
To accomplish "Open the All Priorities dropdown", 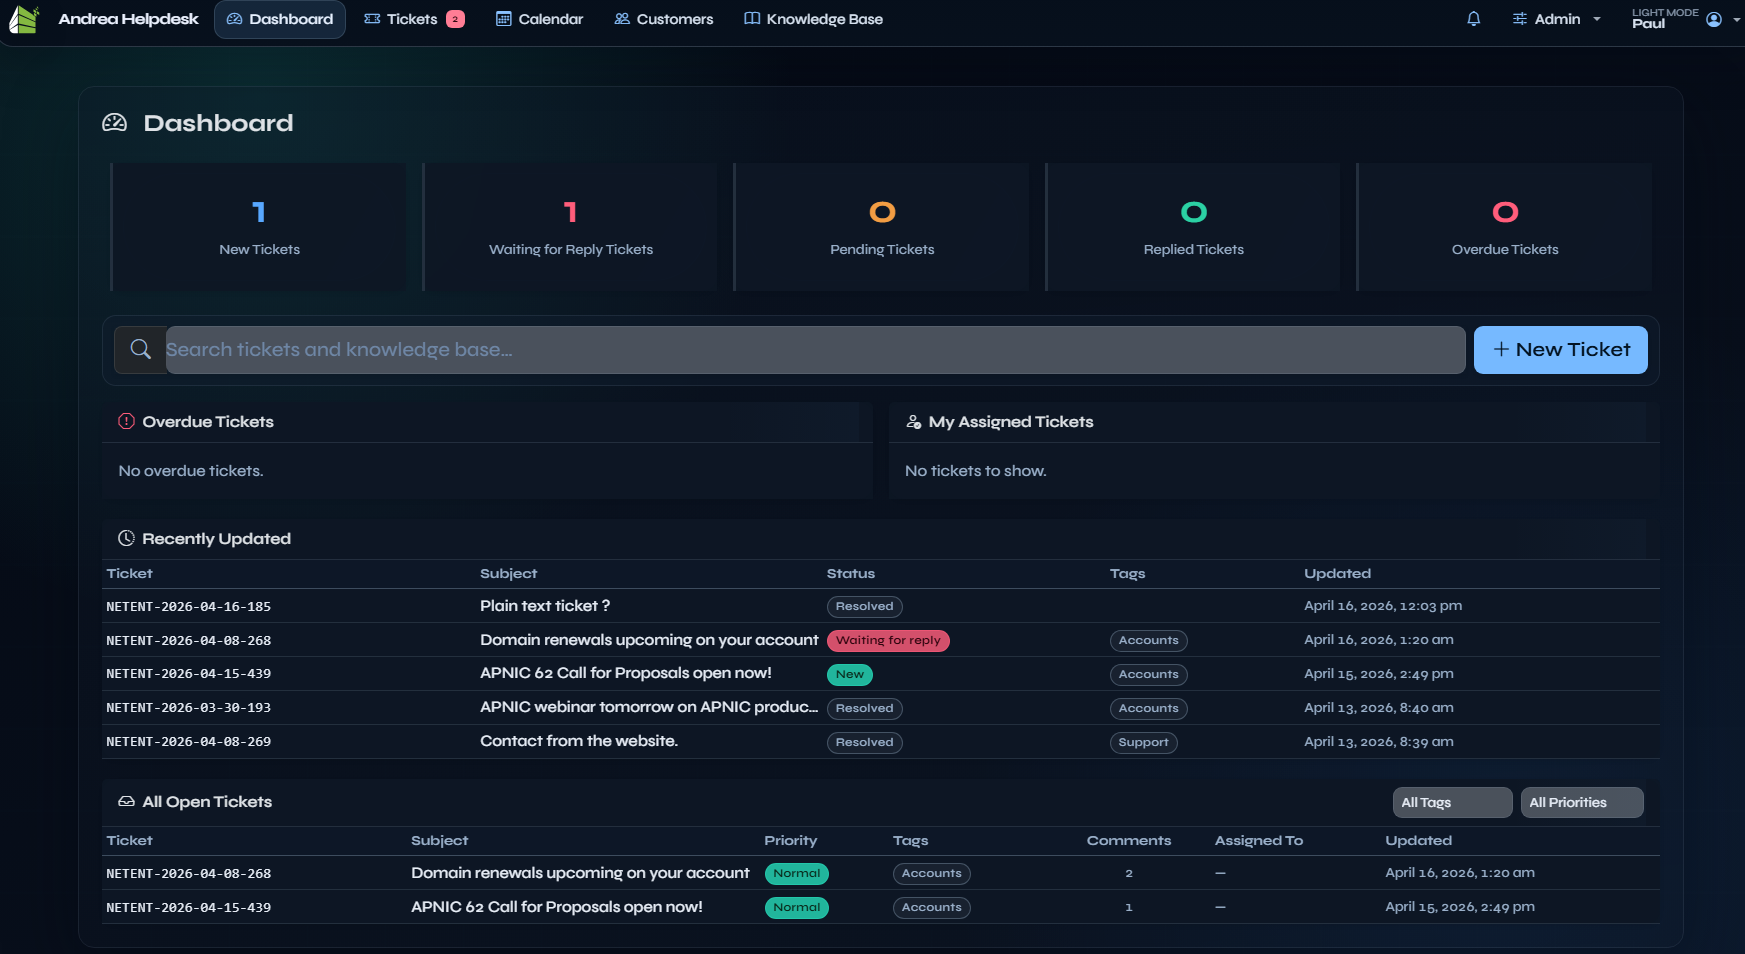I will click(x=1581, y=802).
